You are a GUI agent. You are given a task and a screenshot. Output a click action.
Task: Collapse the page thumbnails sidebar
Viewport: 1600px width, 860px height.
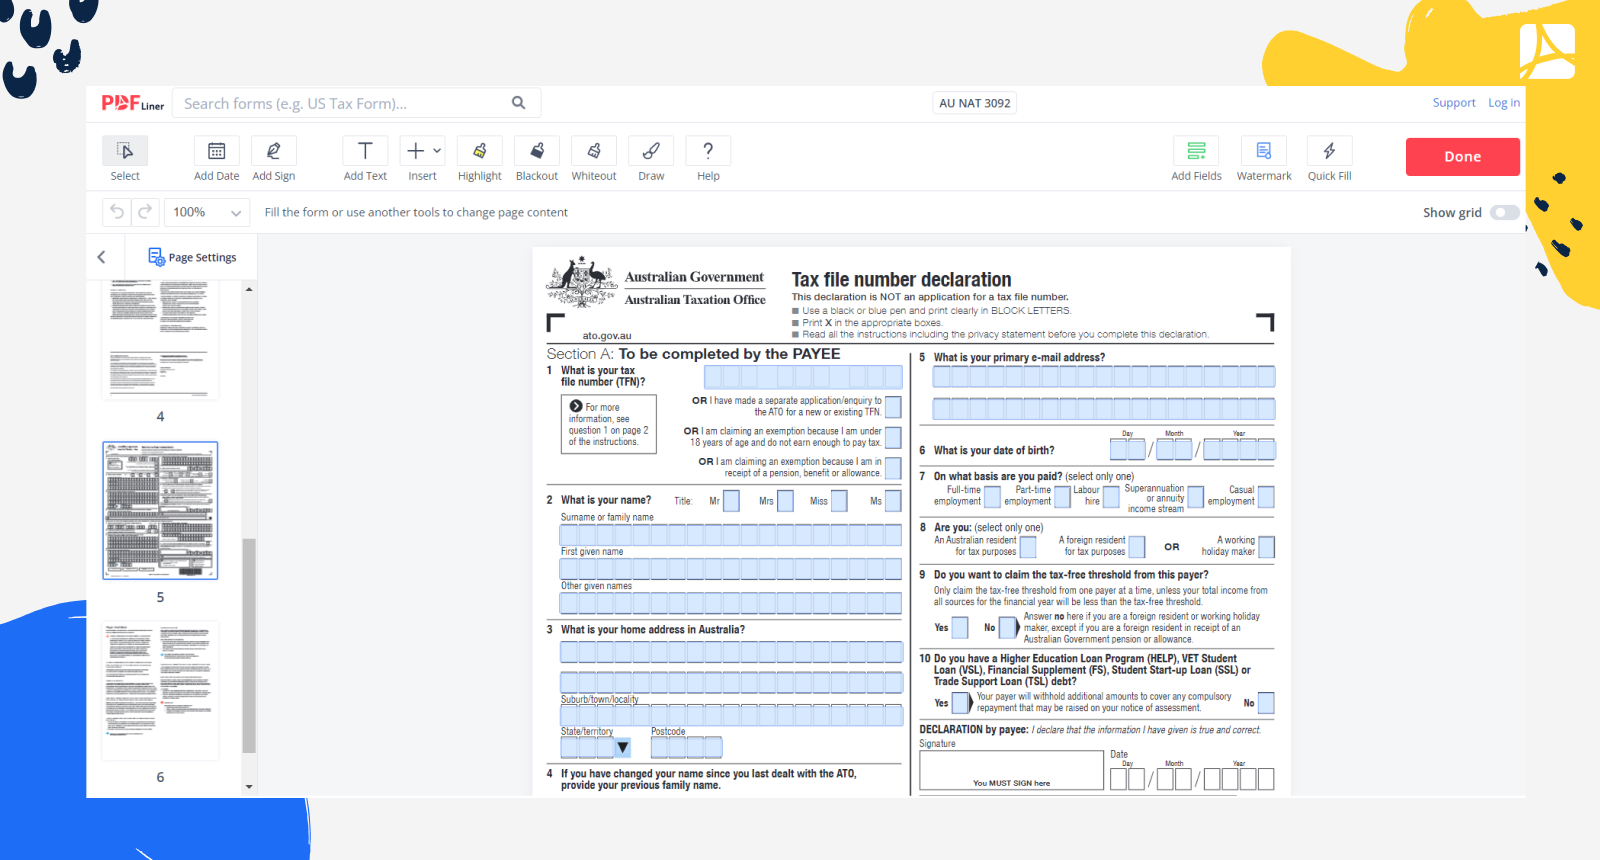click(x=102, y=257)
